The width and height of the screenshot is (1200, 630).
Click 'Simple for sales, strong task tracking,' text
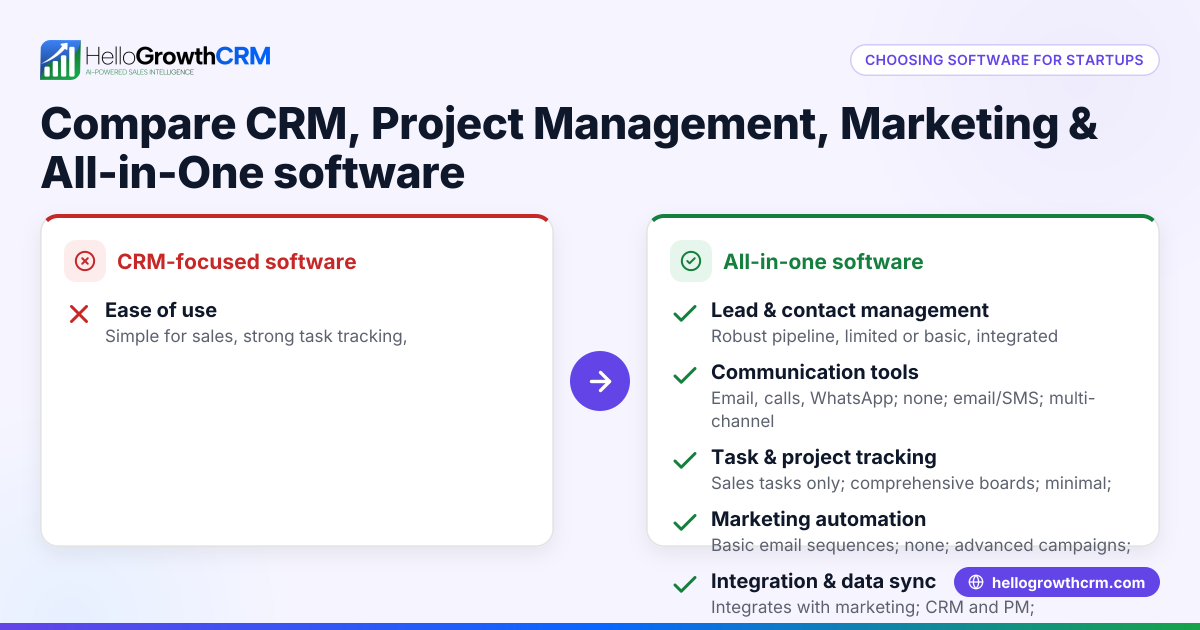(x=256, y=336)
